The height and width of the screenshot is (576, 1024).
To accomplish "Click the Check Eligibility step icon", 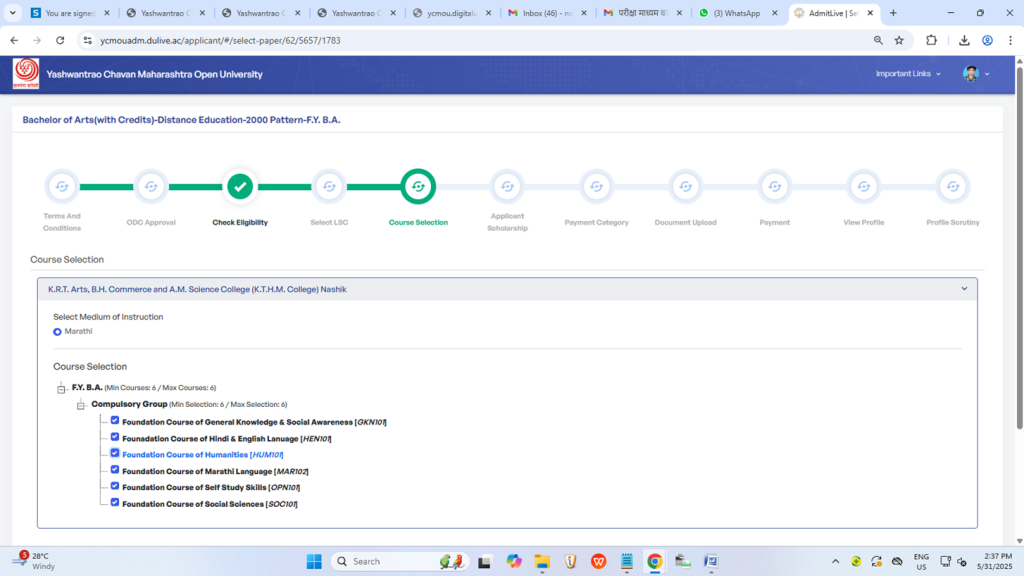I will pos(239,186).
